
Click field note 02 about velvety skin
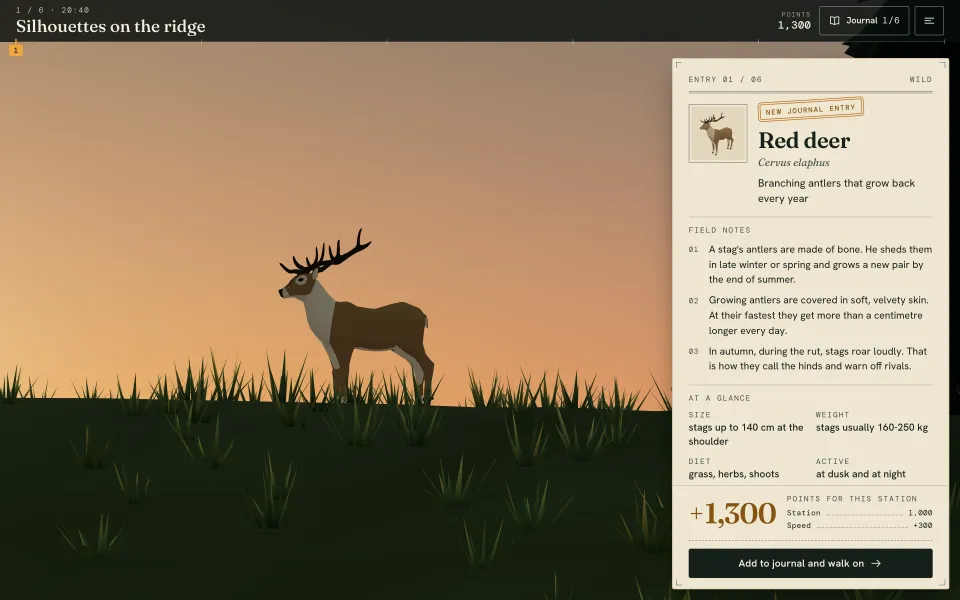click(810, 315)
